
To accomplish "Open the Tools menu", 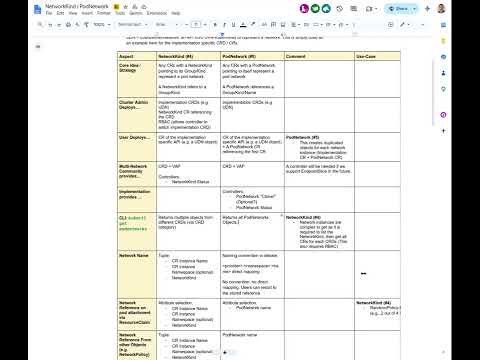I will pos(120,13).
